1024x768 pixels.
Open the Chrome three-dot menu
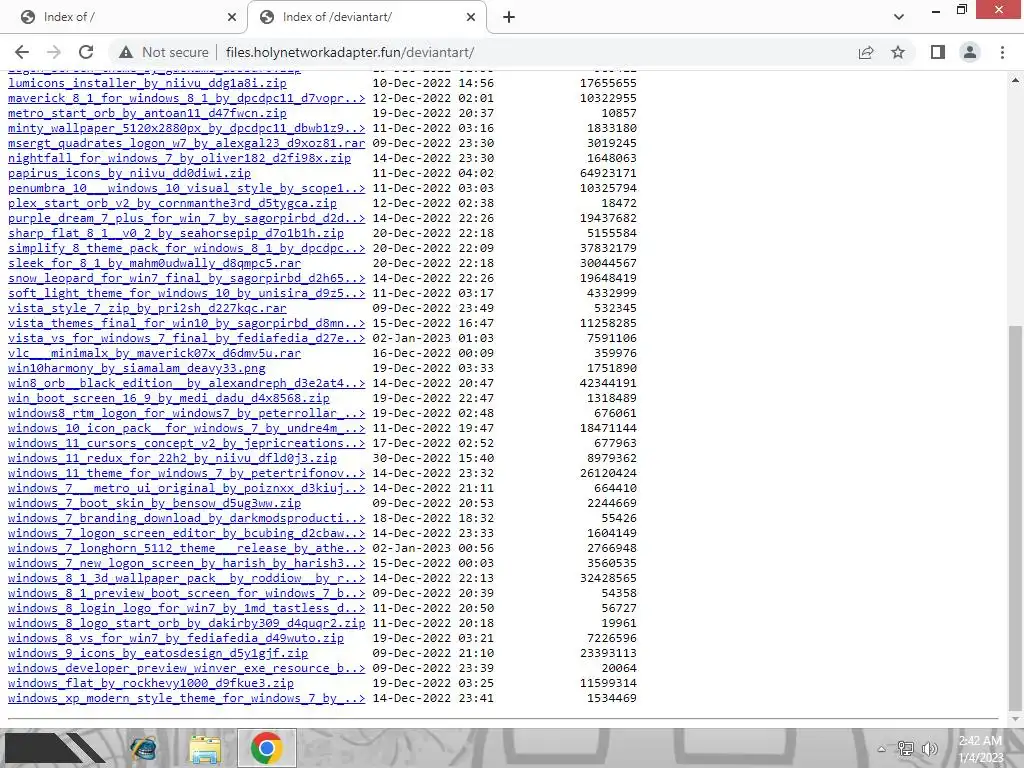[1002, 52]
